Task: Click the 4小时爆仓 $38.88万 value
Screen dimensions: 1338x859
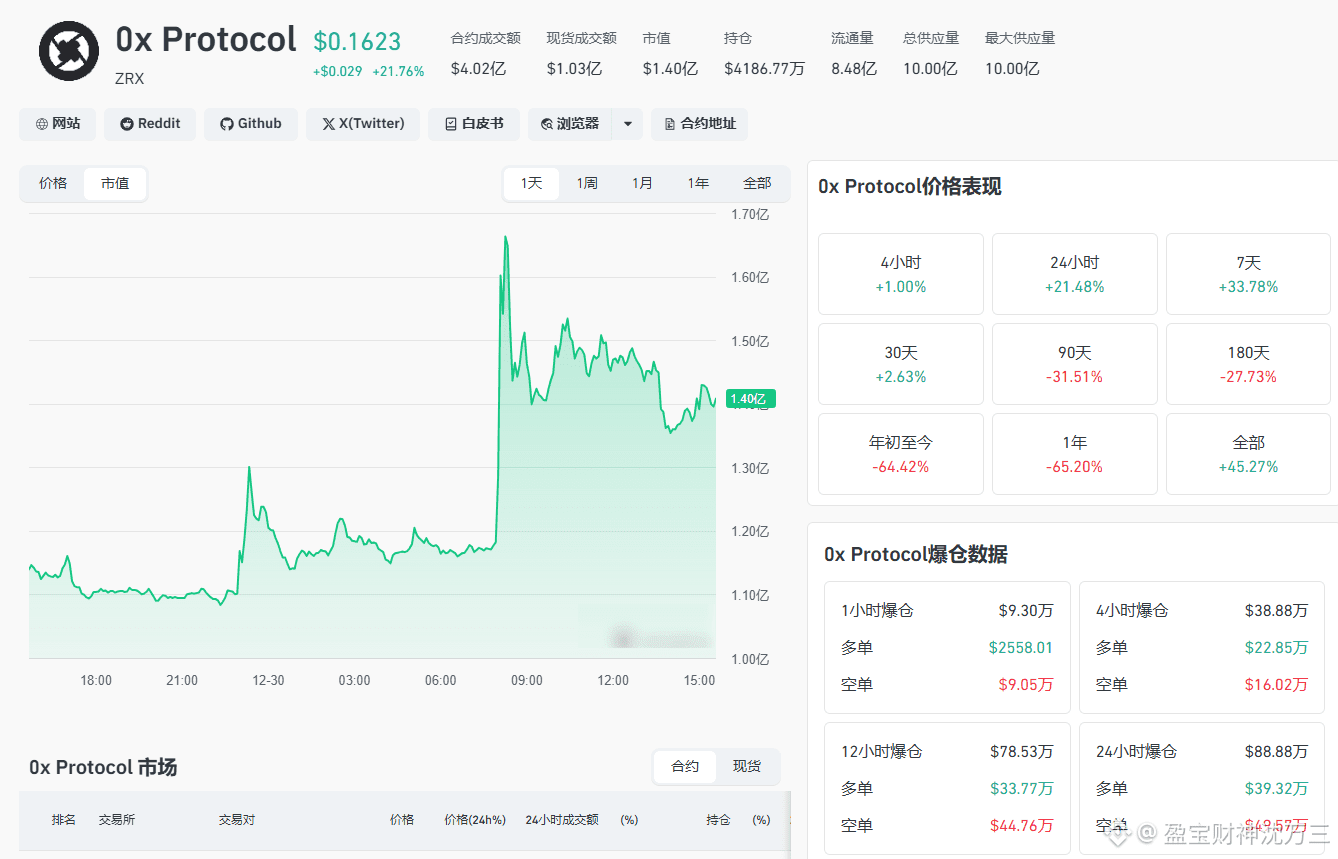Action: pyautogui.click(x=1276, y=610)
